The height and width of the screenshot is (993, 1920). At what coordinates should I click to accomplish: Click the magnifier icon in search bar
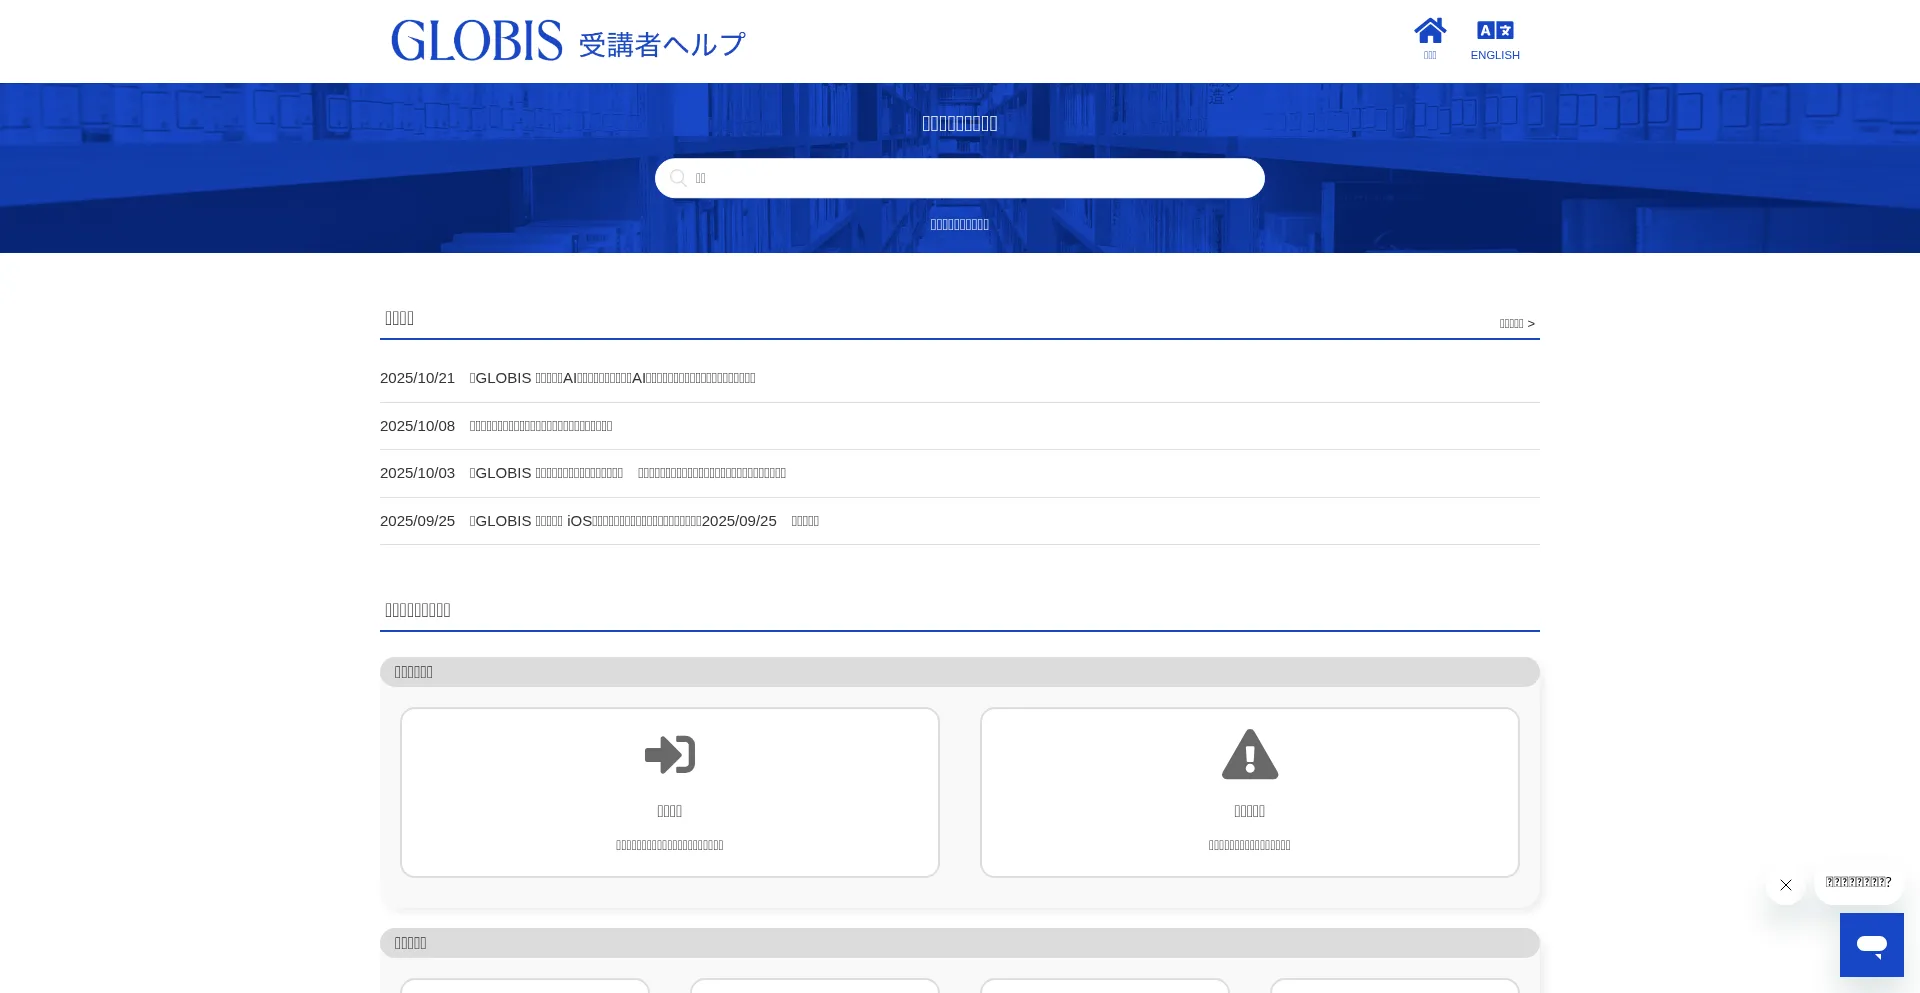678,178
